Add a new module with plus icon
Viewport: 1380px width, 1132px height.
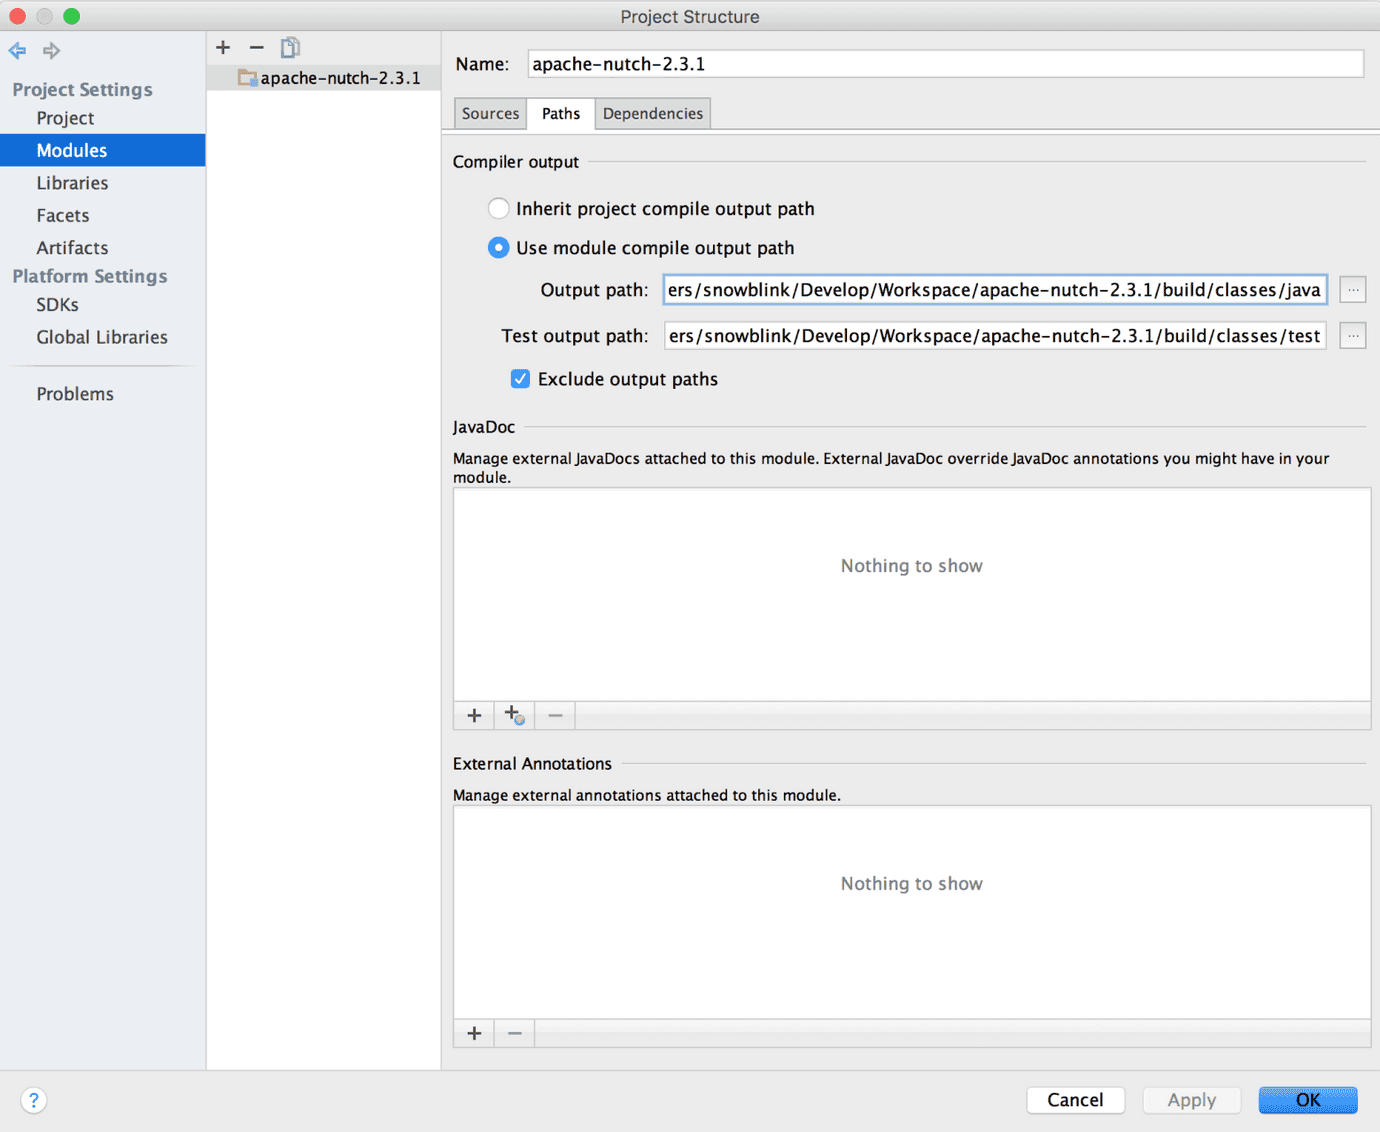(223, 47)
